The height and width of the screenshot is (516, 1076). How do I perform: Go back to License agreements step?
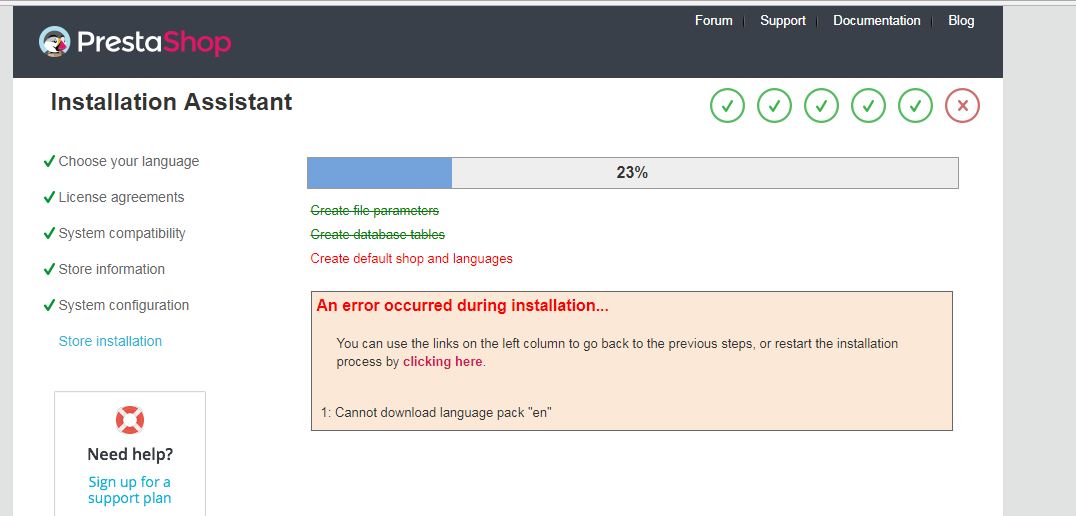(x=121, y=197)
